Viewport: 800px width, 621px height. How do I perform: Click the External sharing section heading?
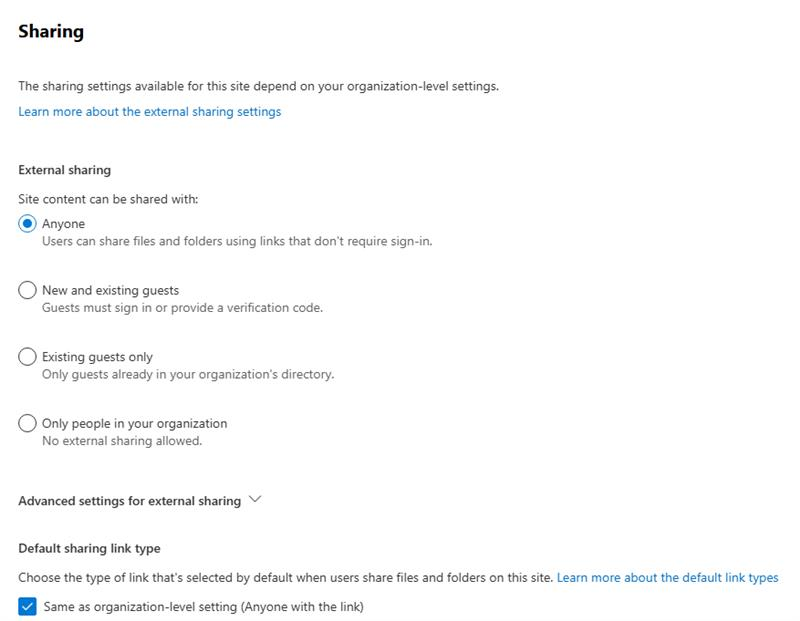[x=64, y=170]
